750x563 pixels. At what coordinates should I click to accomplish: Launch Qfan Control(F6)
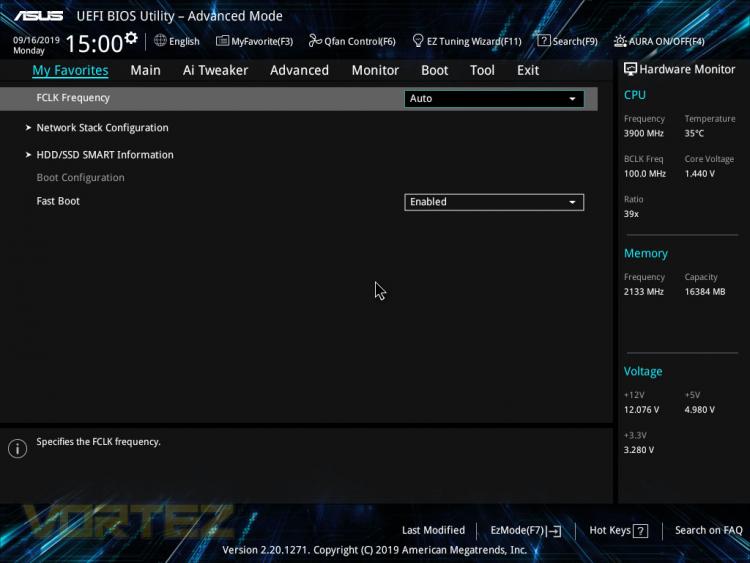click(360, 42)
